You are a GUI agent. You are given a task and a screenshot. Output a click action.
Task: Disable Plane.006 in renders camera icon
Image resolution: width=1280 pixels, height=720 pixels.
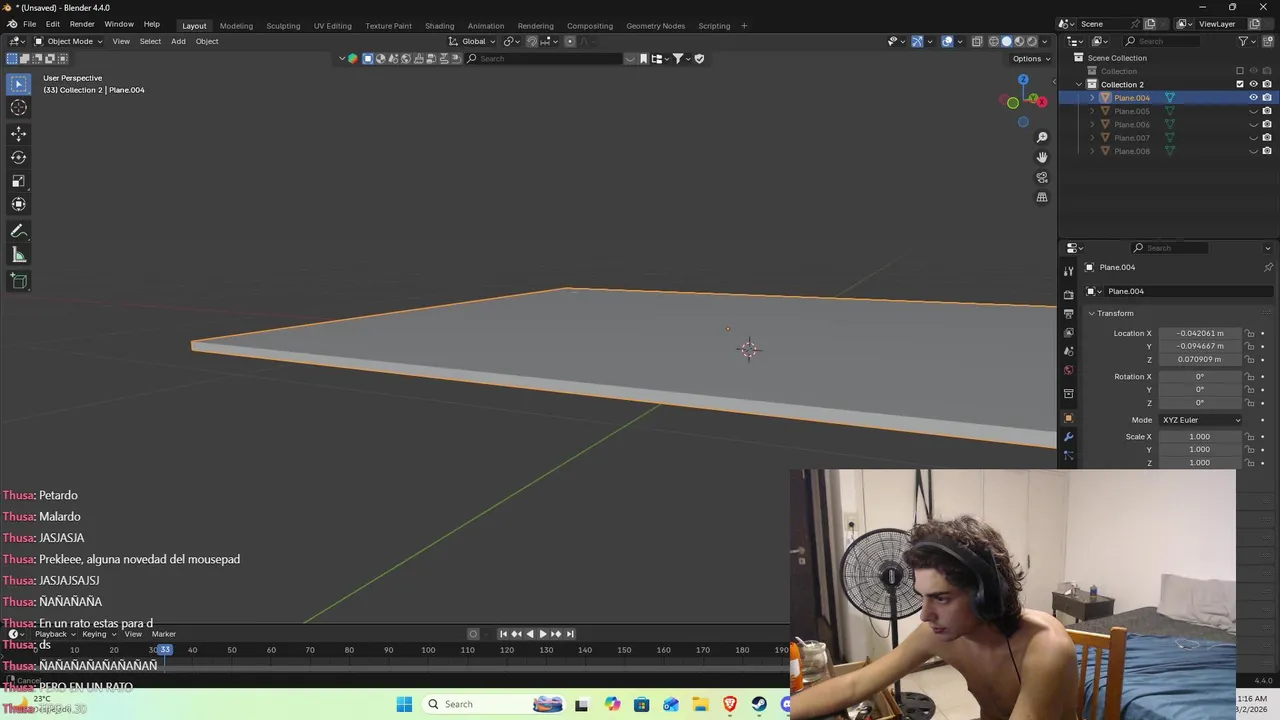click(x=1267, y=125)
